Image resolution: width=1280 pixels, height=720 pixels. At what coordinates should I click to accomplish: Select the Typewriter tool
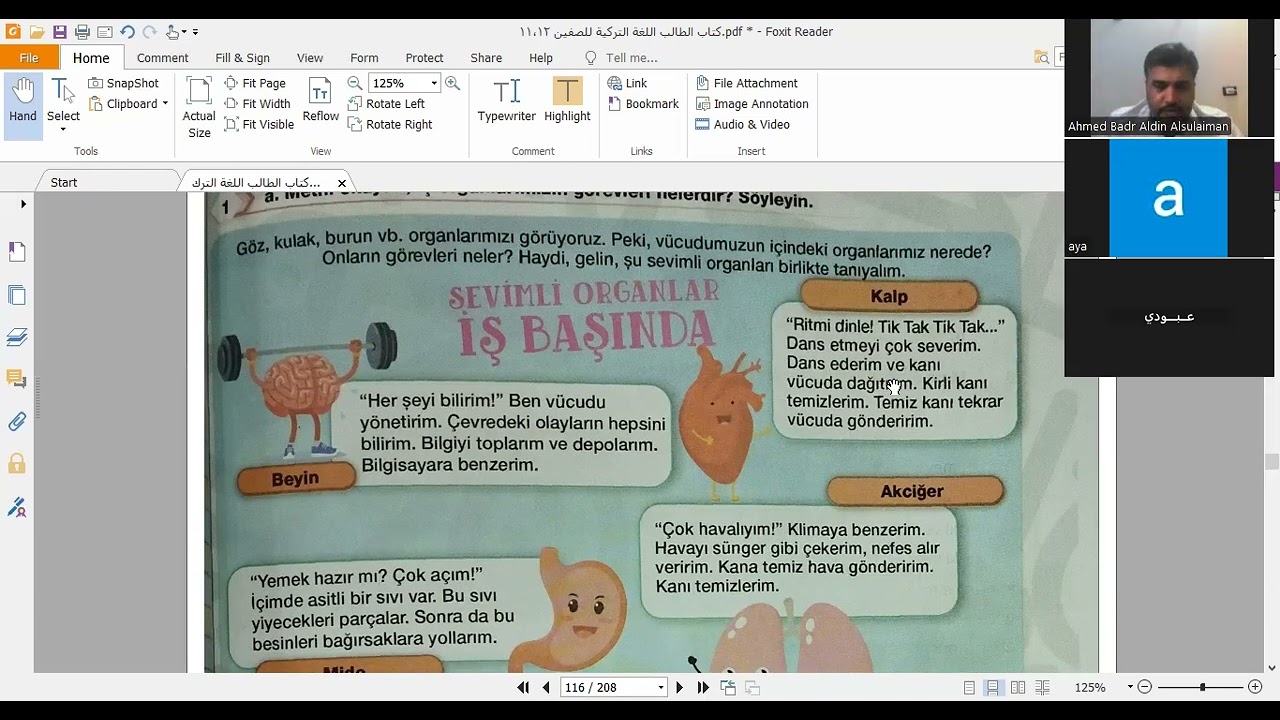click(x=507, y=101)
